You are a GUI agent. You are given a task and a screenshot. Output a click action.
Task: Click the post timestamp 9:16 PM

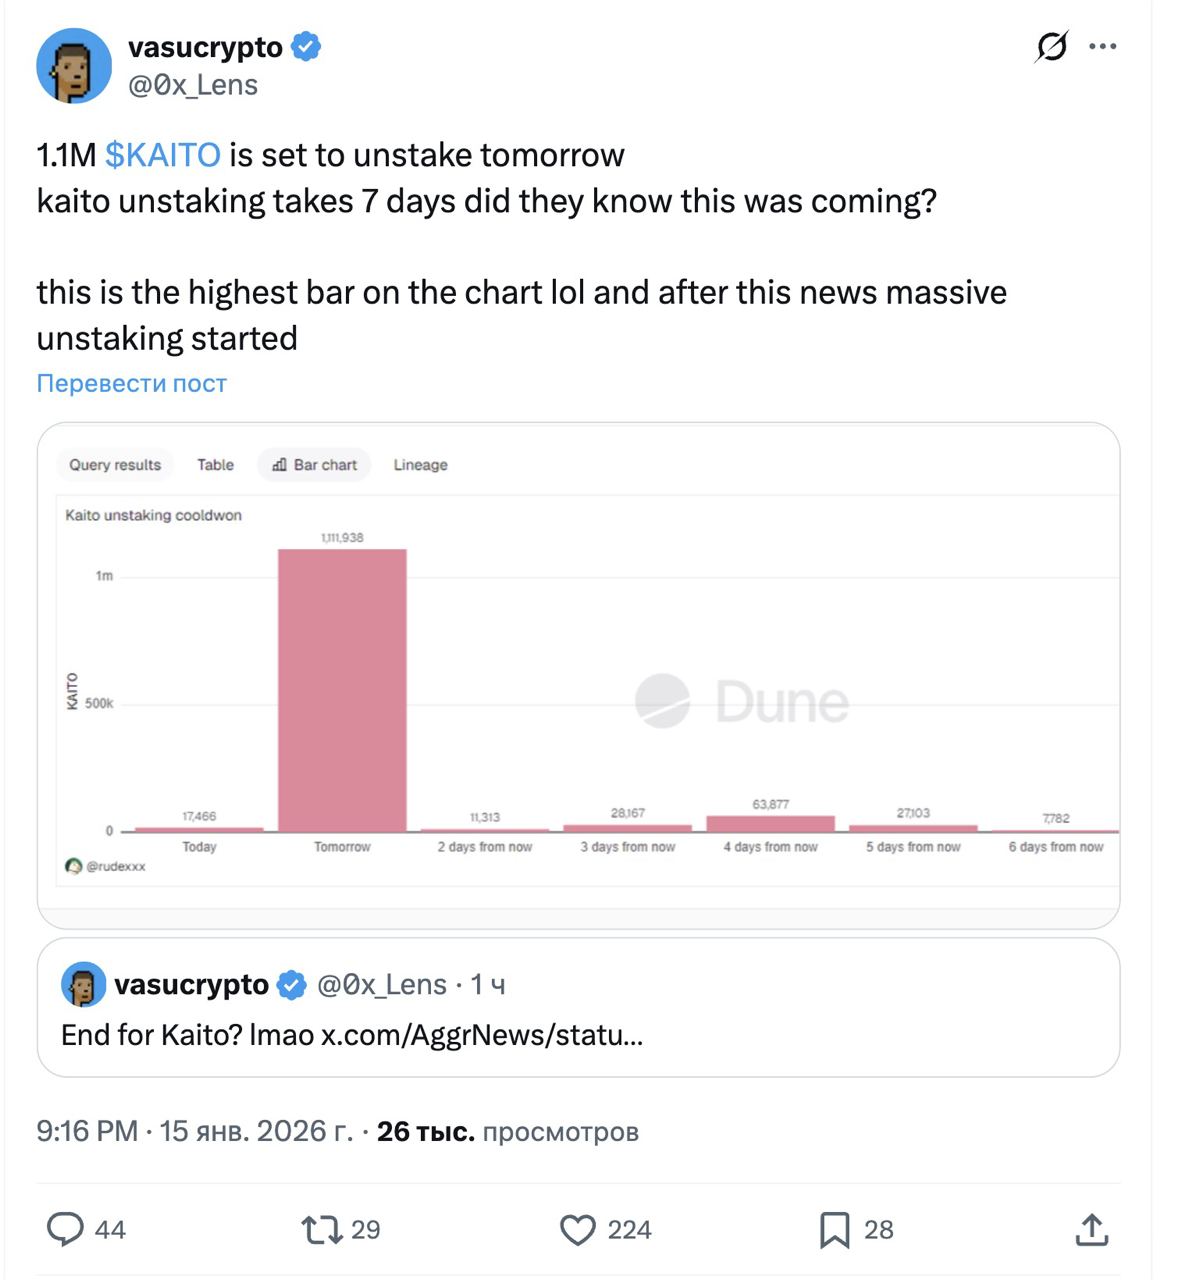click(x=86, y=1131)
